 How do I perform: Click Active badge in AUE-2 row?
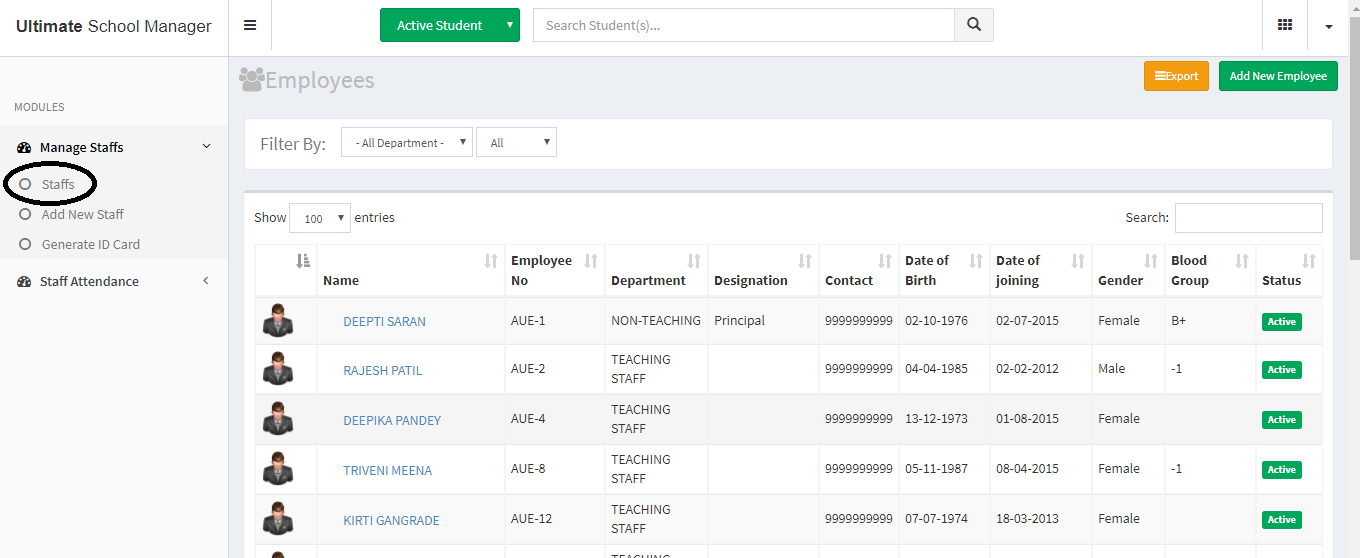(x=1282, y=370)
